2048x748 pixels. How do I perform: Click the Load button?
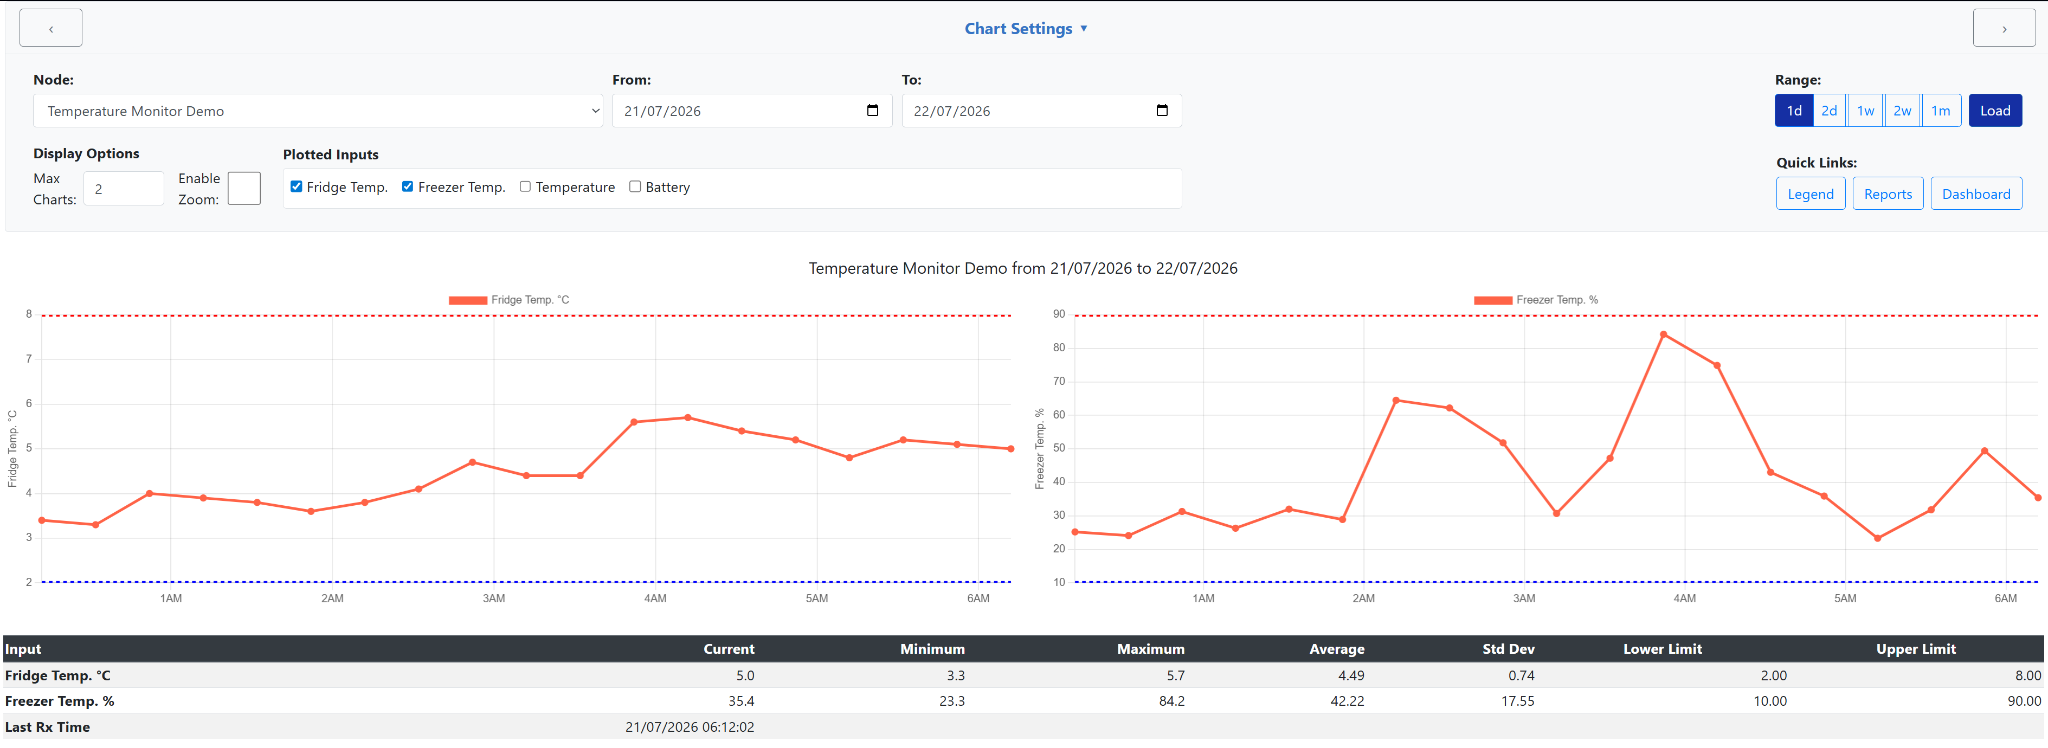(1995, 110)
